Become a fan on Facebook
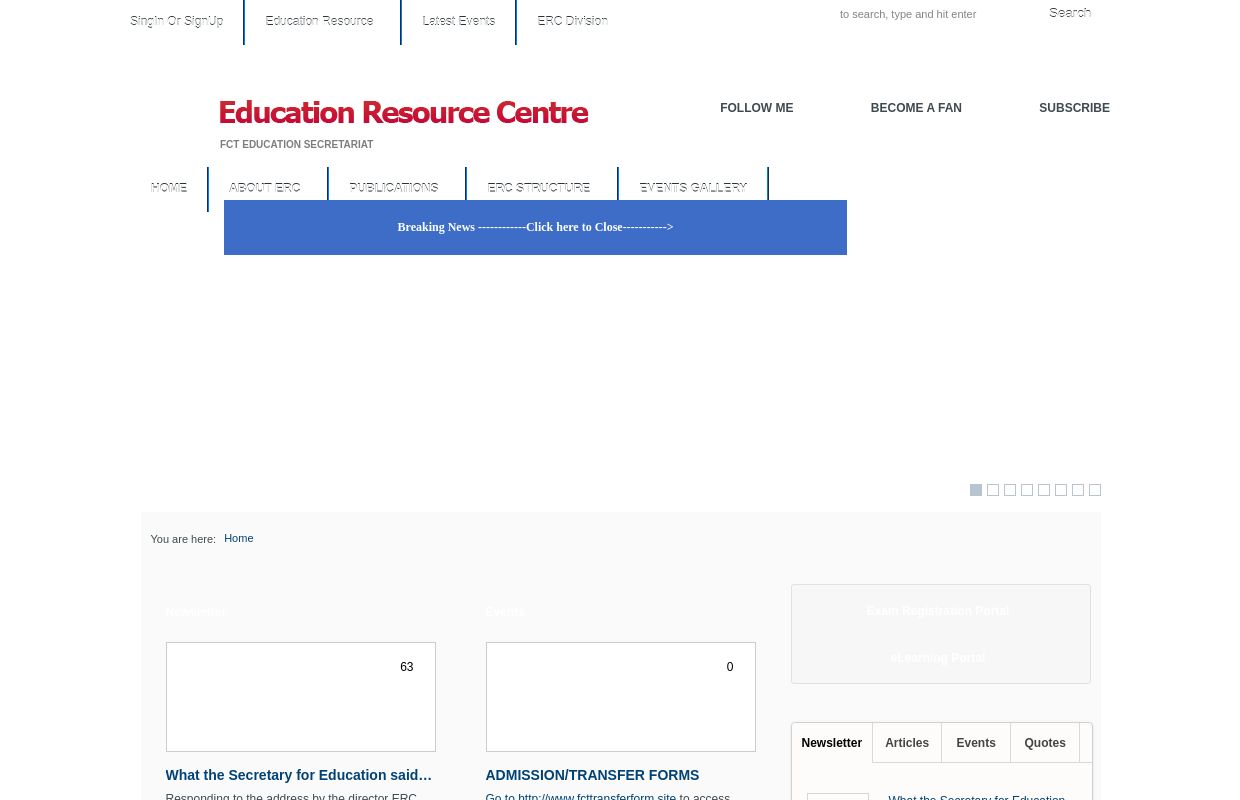The height and width of the screenshot is (800, 1240). tap(915, 108)
